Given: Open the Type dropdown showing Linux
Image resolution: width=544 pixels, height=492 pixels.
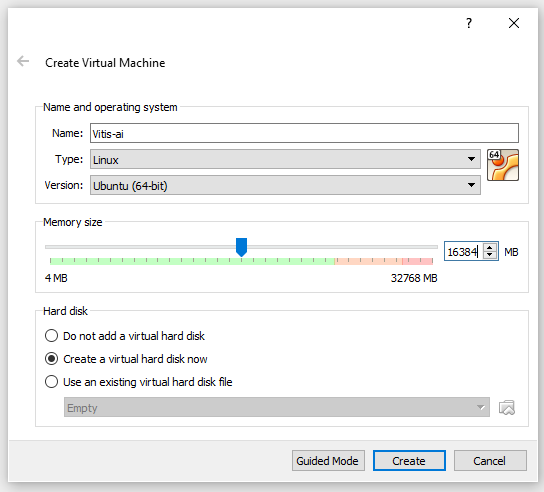Looking at the screenshot, I should [285, 159].
